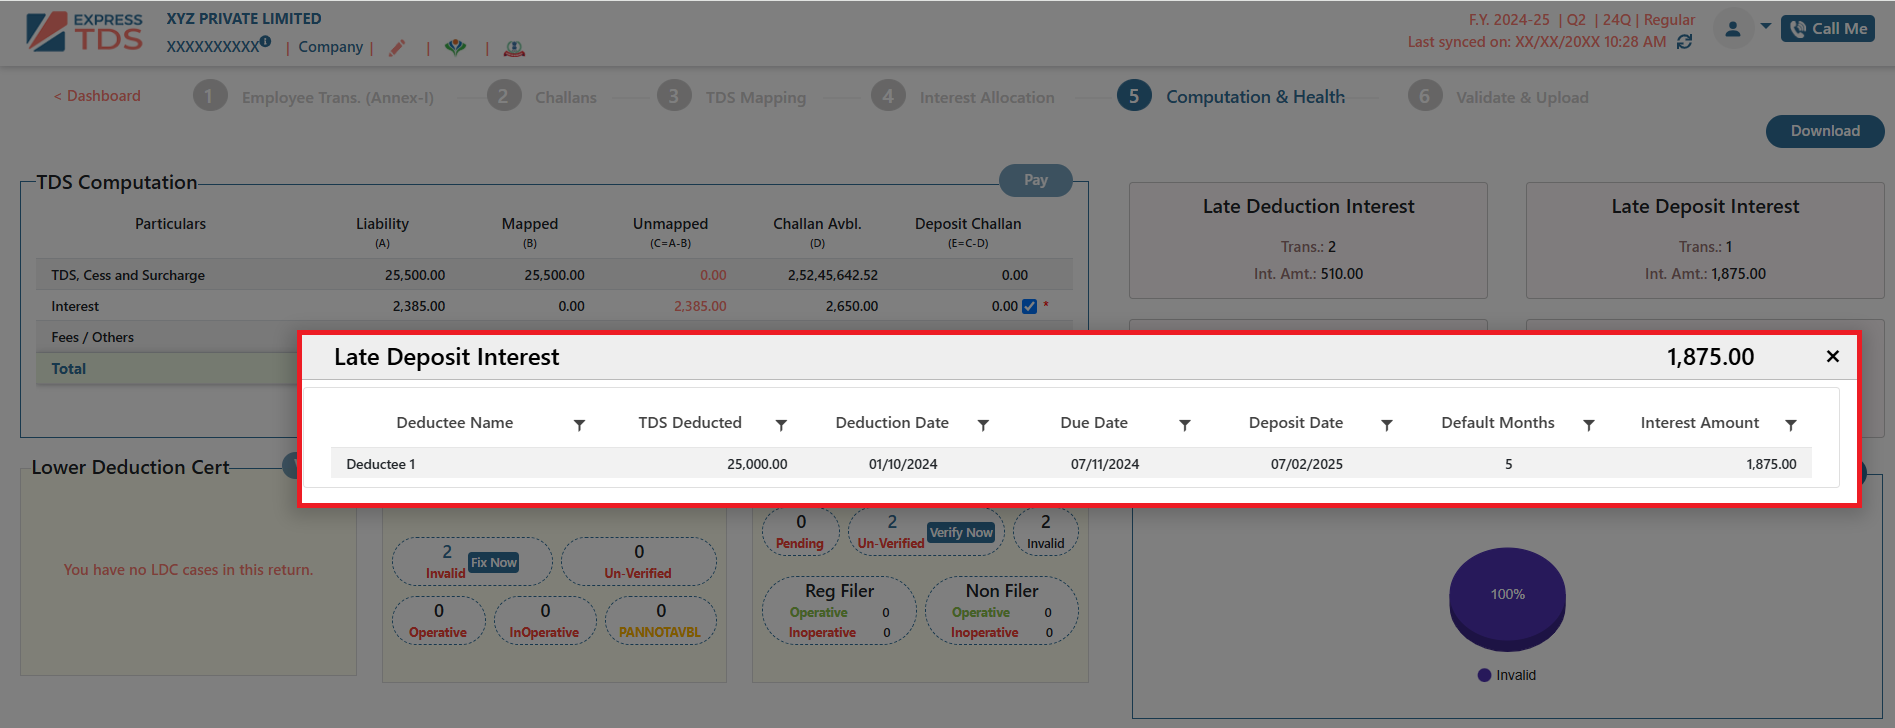Filter the Default Months column
This screenshot has height=728, width=1895.
point(1588,425)
